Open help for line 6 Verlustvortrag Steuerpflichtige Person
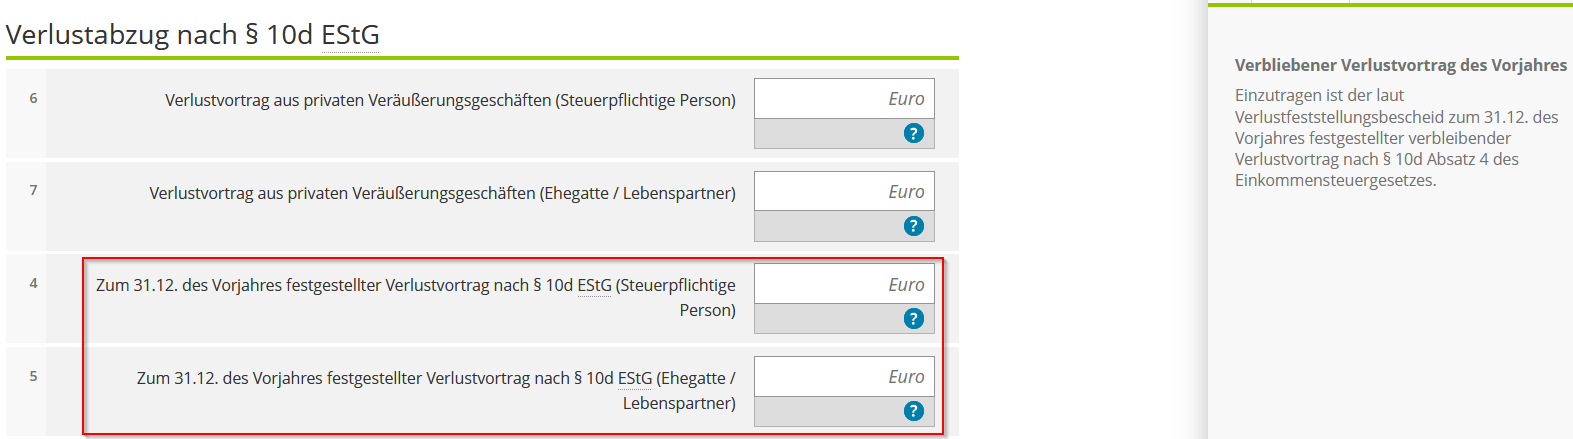Viewport: 1573px width, 439px height. pyautogui.click(x=913, y=133)
